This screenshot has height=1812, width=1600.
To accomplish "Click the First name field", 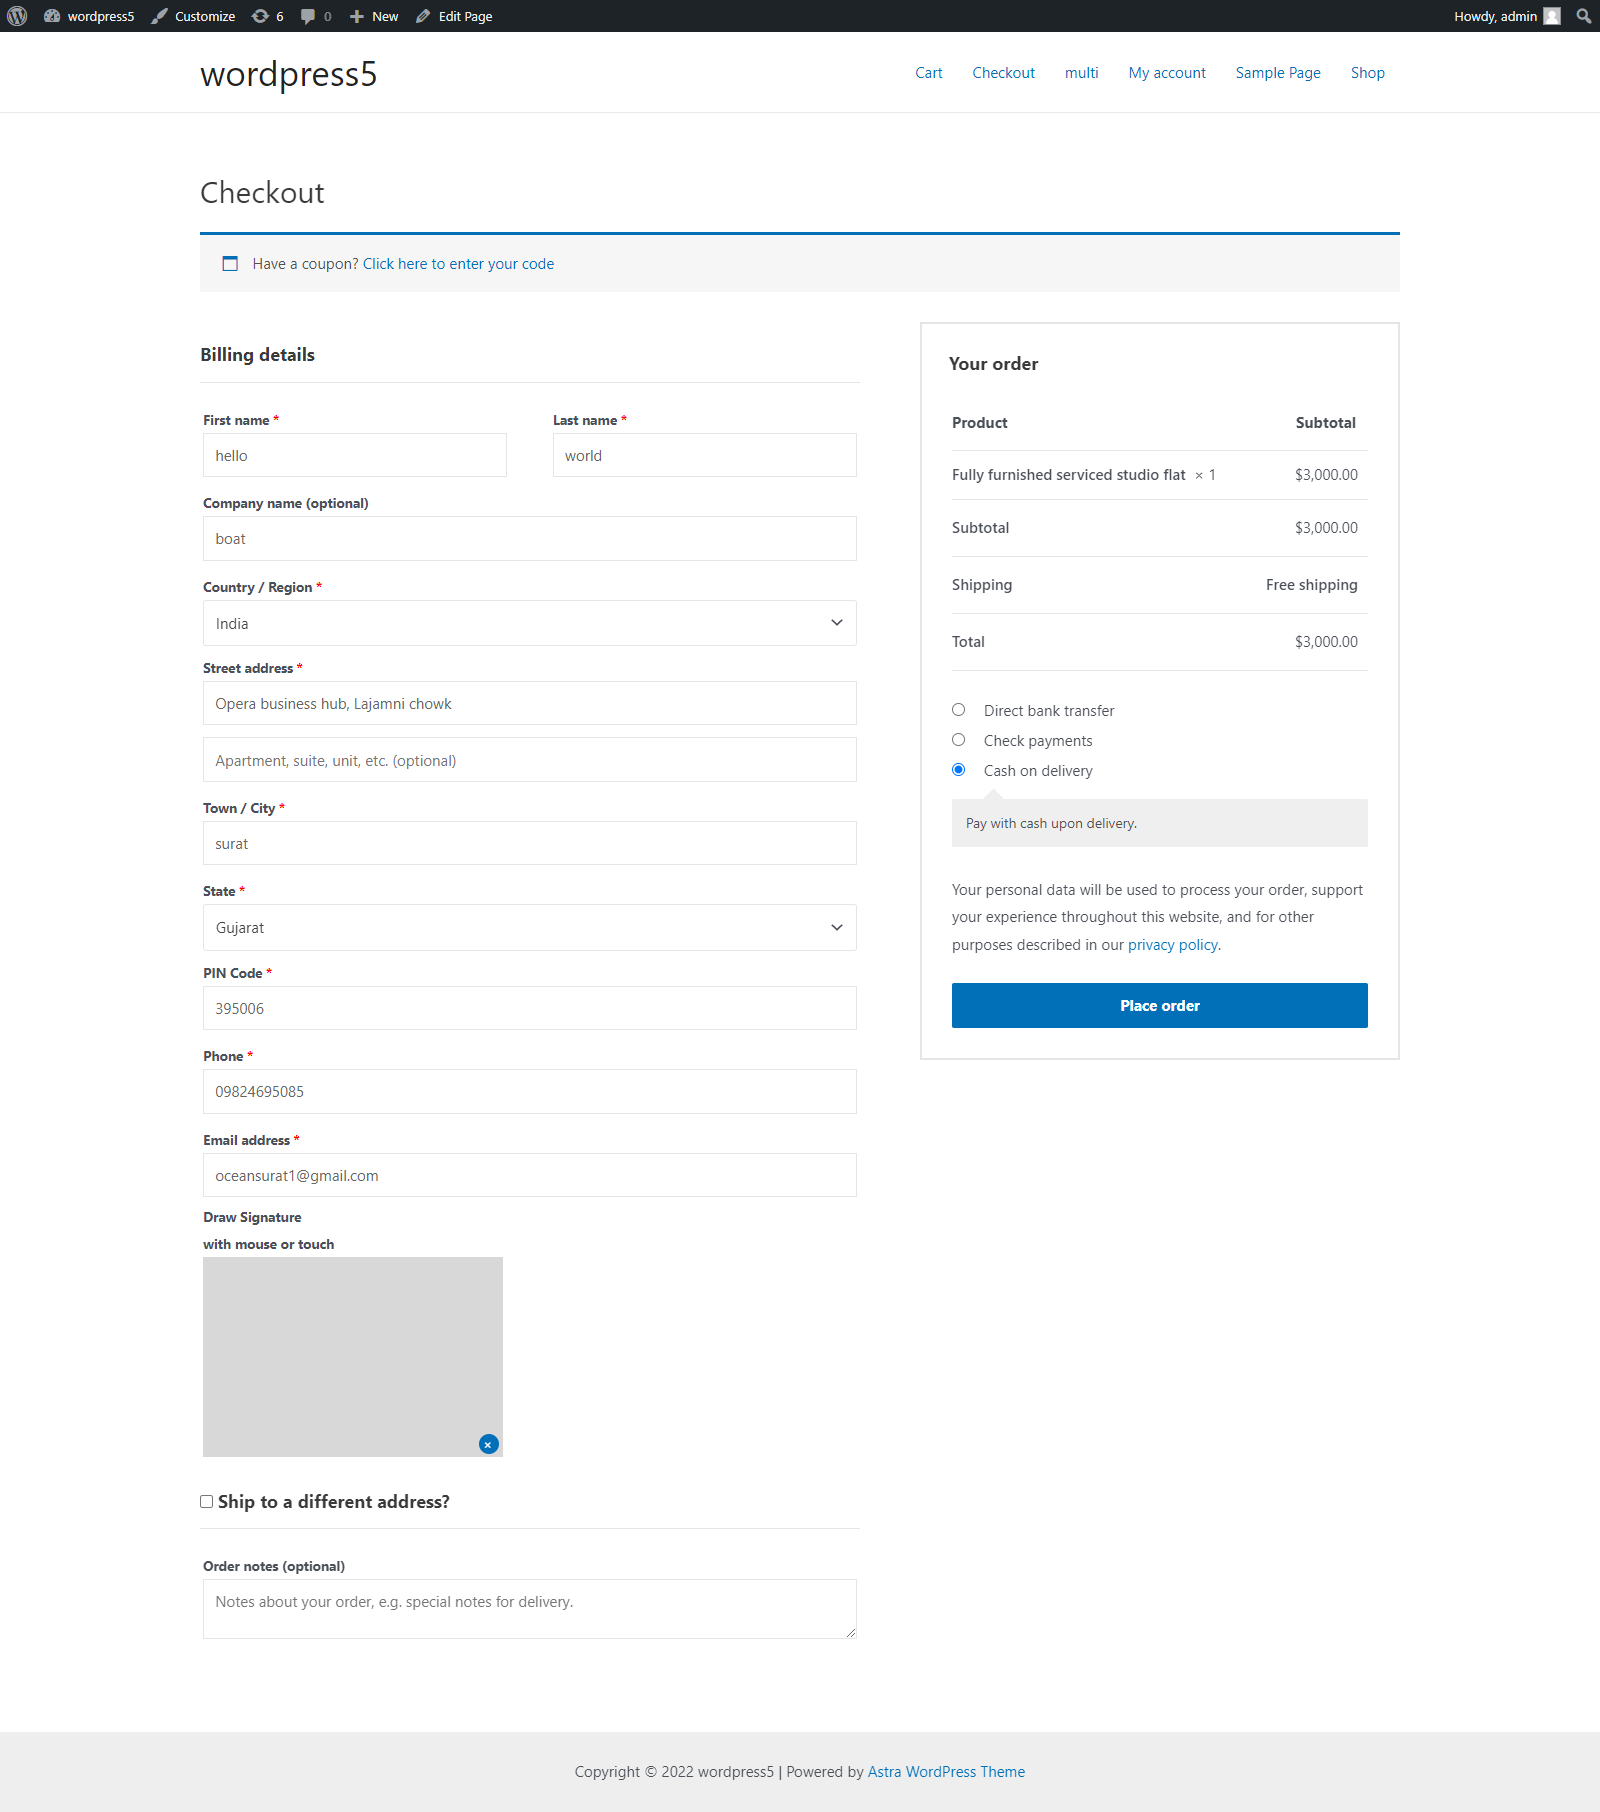I will [x=355, y=455].
